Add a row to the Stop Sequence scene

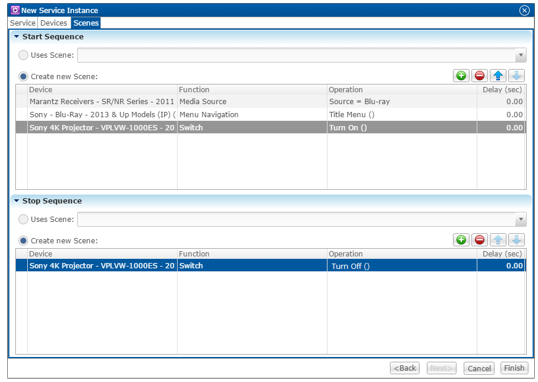coord(461,240)
